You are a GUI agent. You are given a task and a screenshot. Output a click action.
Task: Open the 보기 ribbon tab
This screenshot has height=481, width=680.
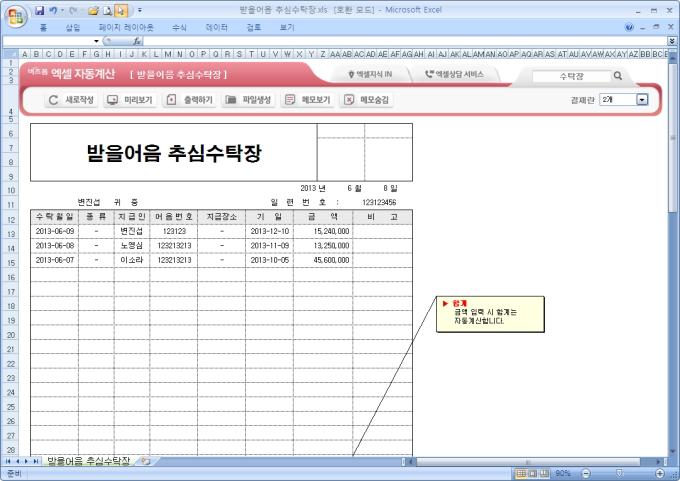pos(287,27)
